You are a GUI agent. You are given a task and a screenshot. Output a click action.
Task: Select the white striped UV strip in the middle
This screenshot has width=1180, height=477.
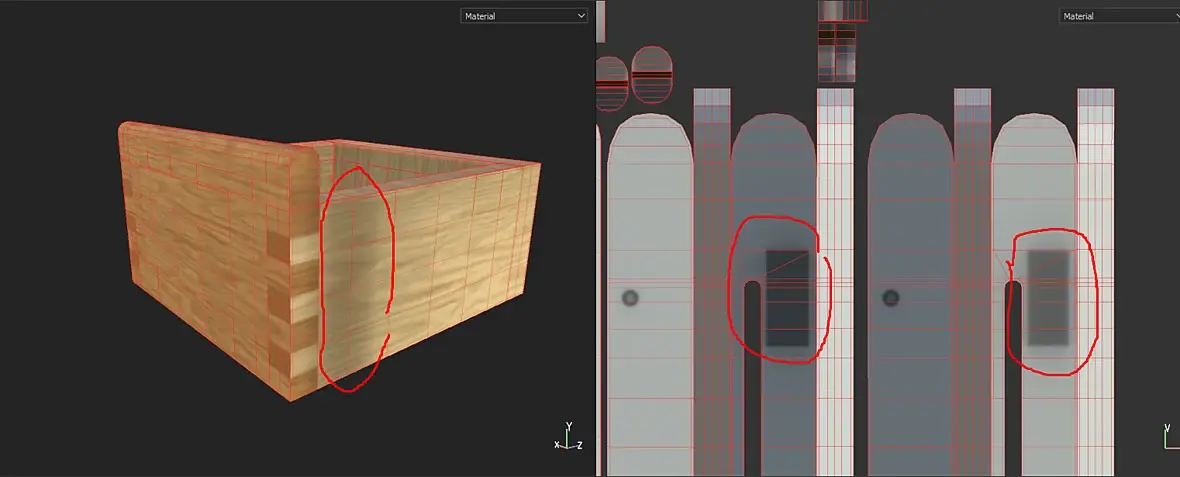(835, 282)
